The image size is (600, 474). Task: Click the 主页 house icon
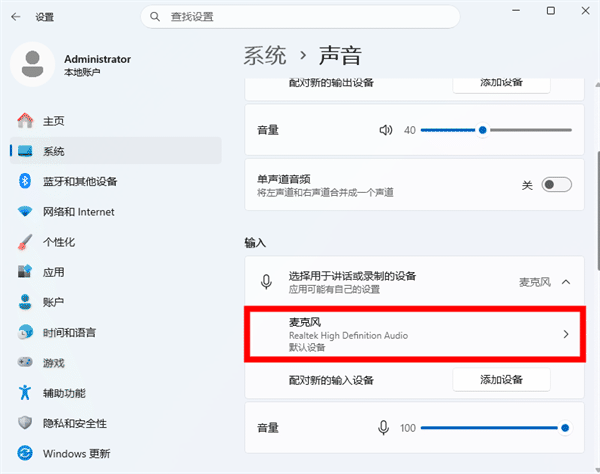[25, 121]
